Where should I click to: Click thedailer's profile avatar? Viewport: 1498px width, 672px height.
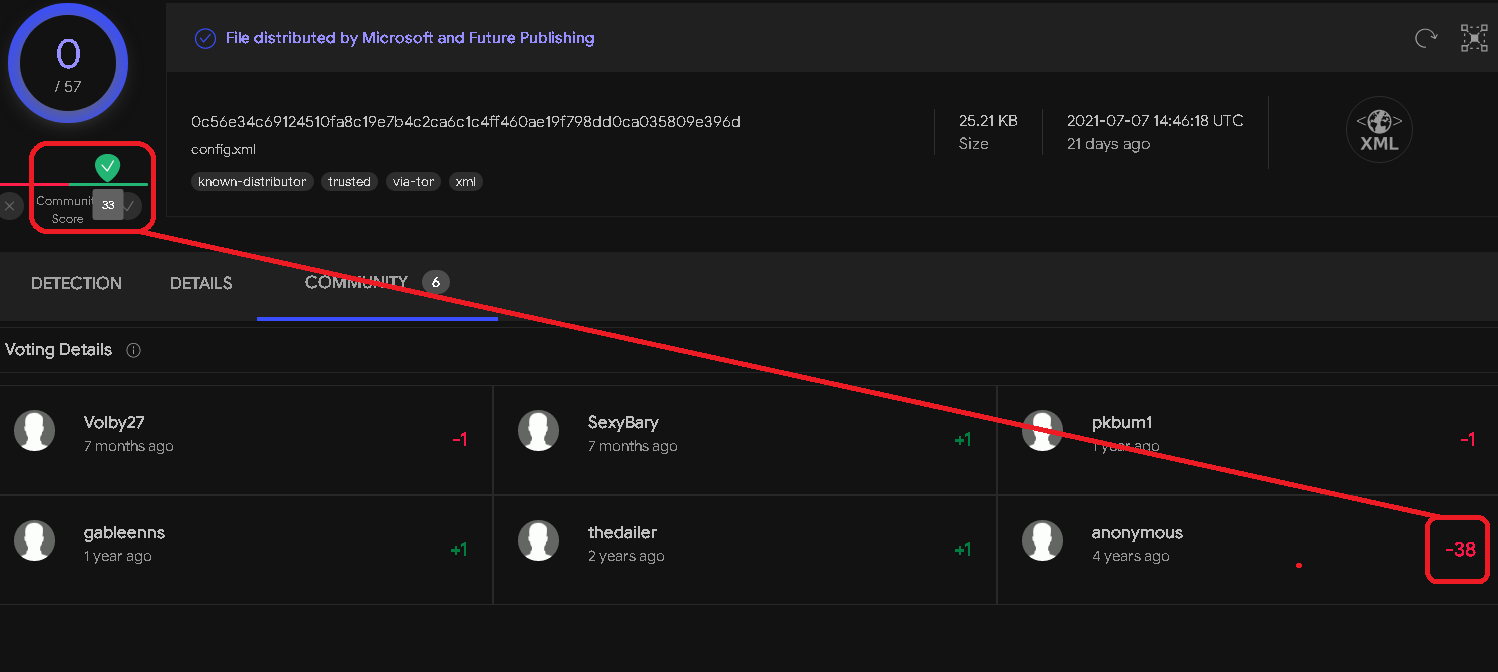pos(539,540)
